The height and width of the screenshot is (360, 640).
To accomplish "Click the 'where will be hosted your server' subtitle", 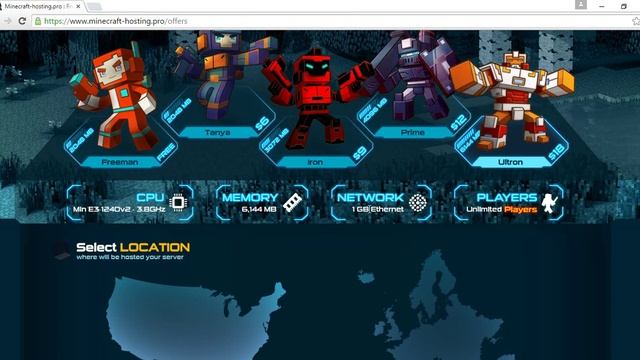I will [x=130, y=257].
